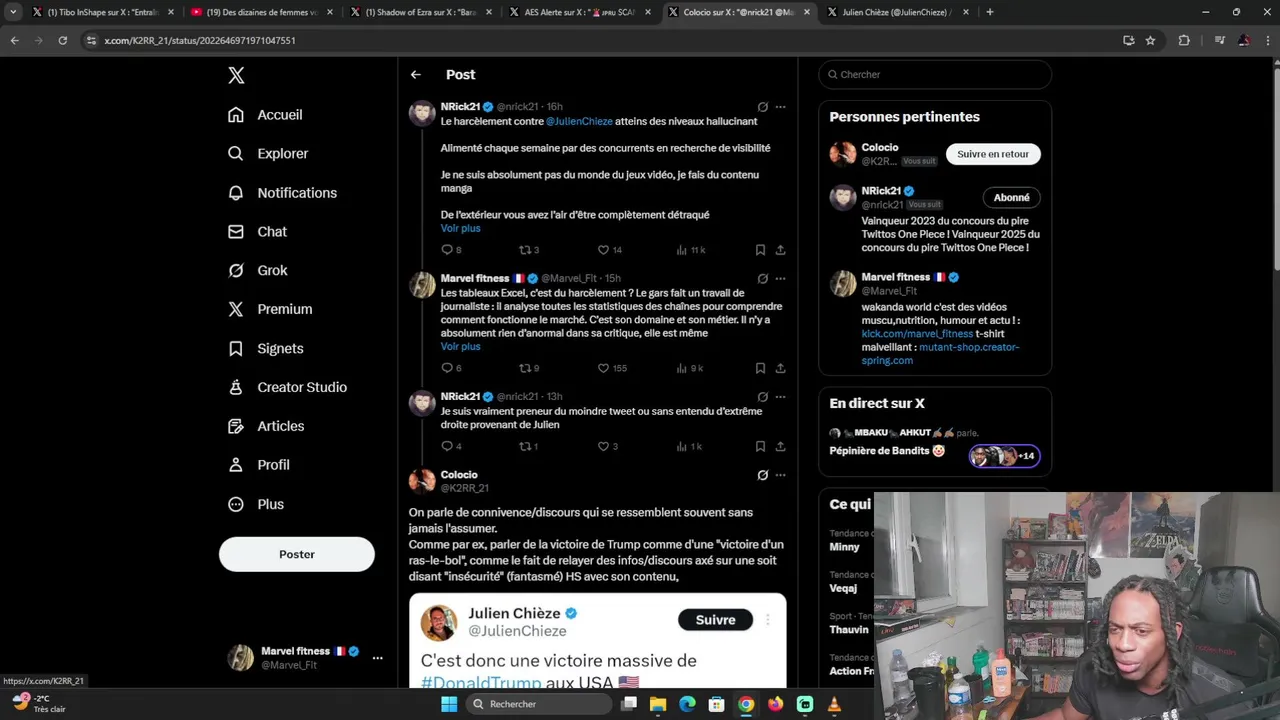Screen dimensions: 1280x720
Task: Open File Explorer from taskbar
Action: (x=658, y=704)
